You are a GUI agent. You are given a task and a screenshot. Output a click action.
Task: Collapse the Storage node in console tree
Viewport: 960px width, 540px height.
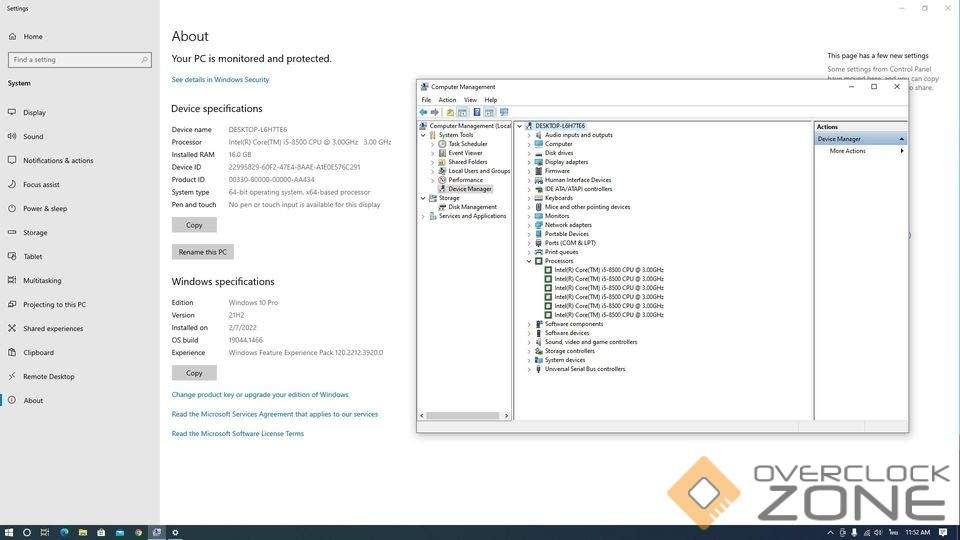point(423,198)
